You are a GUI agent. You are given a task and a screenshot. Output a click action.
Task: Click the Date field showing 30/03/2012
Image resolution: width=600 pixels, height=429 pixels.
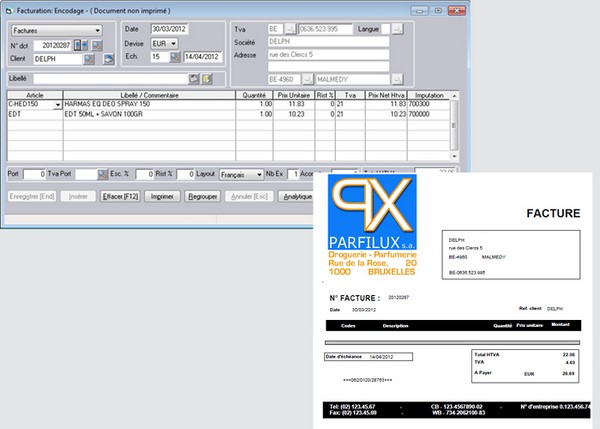(169, 29)
